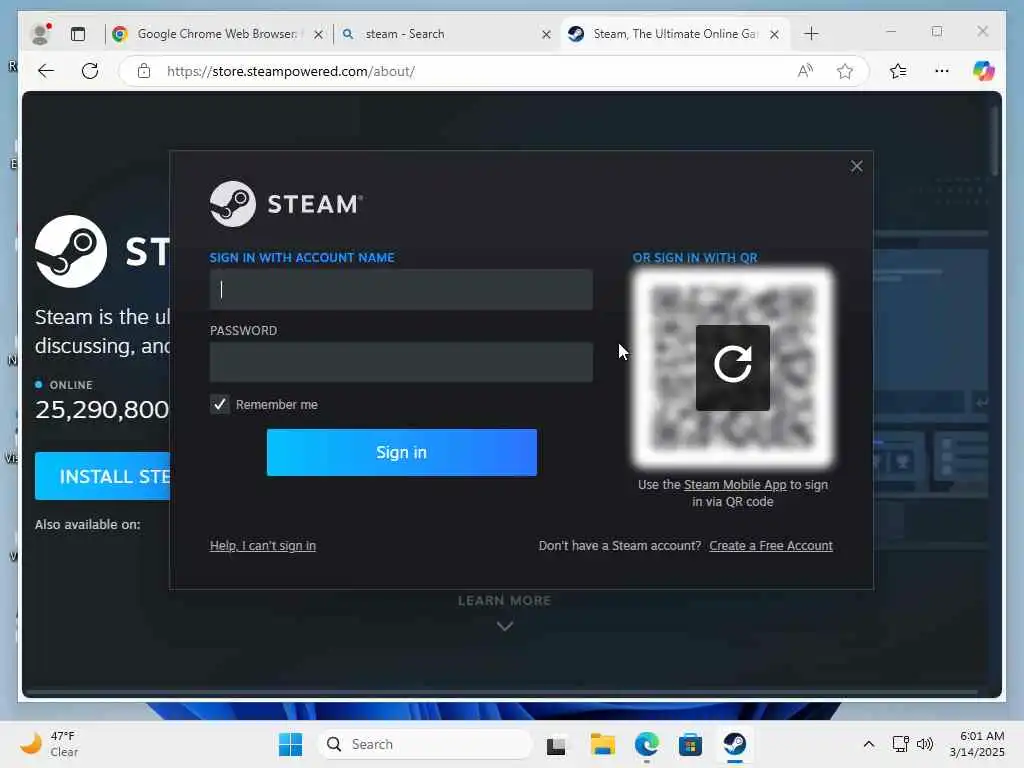Click the blue Sign in button
The width and height of the screenshot is (1024, 768).
[x=402, y=452]
